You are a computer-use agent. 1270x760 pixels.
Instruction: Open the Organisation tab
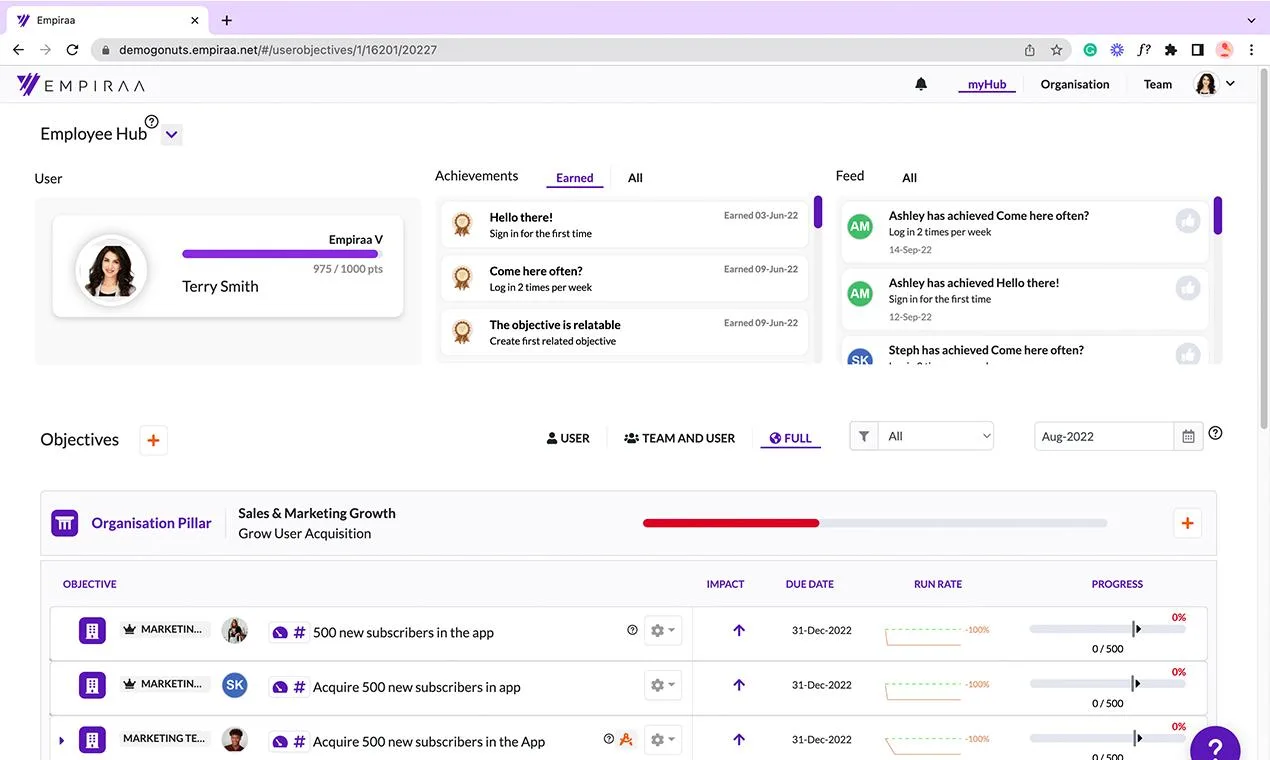[x=1075, y=84]
